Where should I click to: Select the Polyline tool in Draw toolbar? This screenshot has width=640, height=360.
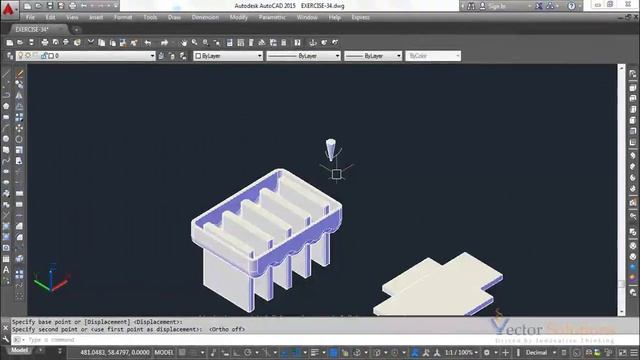click(6, 95)
